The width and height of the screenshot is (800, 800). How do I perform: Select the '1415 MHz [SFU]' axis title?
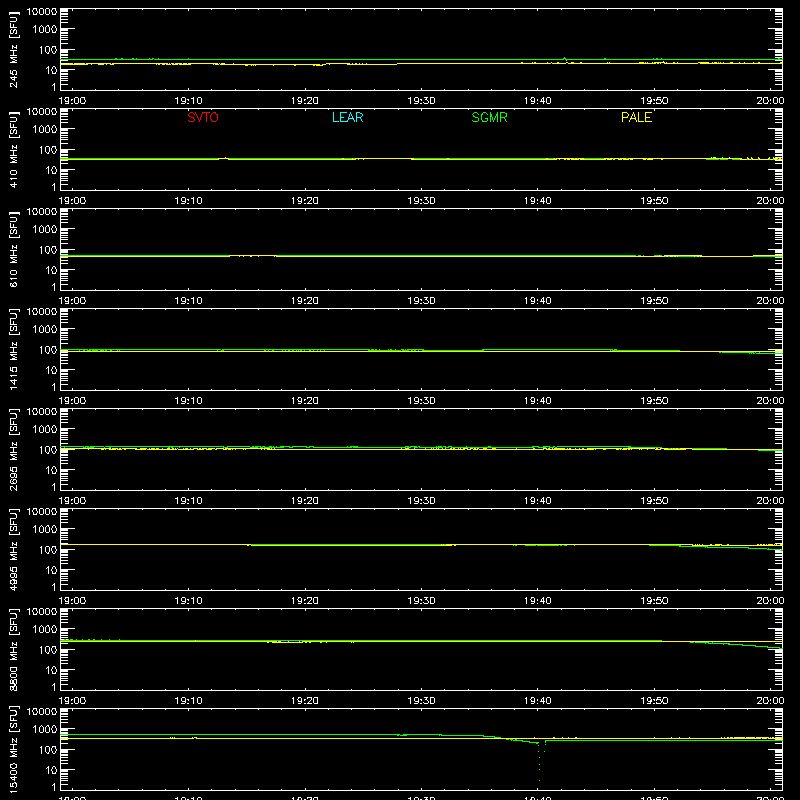click(14, 349)
